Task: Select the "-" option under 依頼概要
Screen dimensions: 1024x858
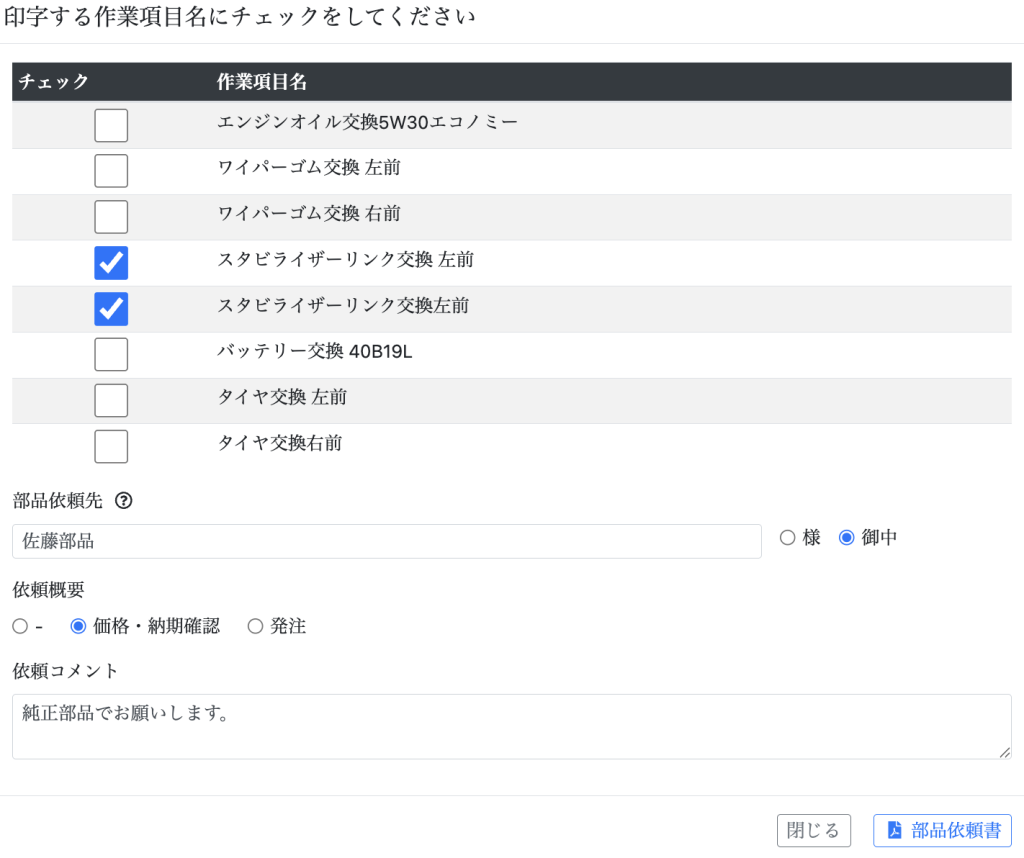Action: (x=20, y=626)
